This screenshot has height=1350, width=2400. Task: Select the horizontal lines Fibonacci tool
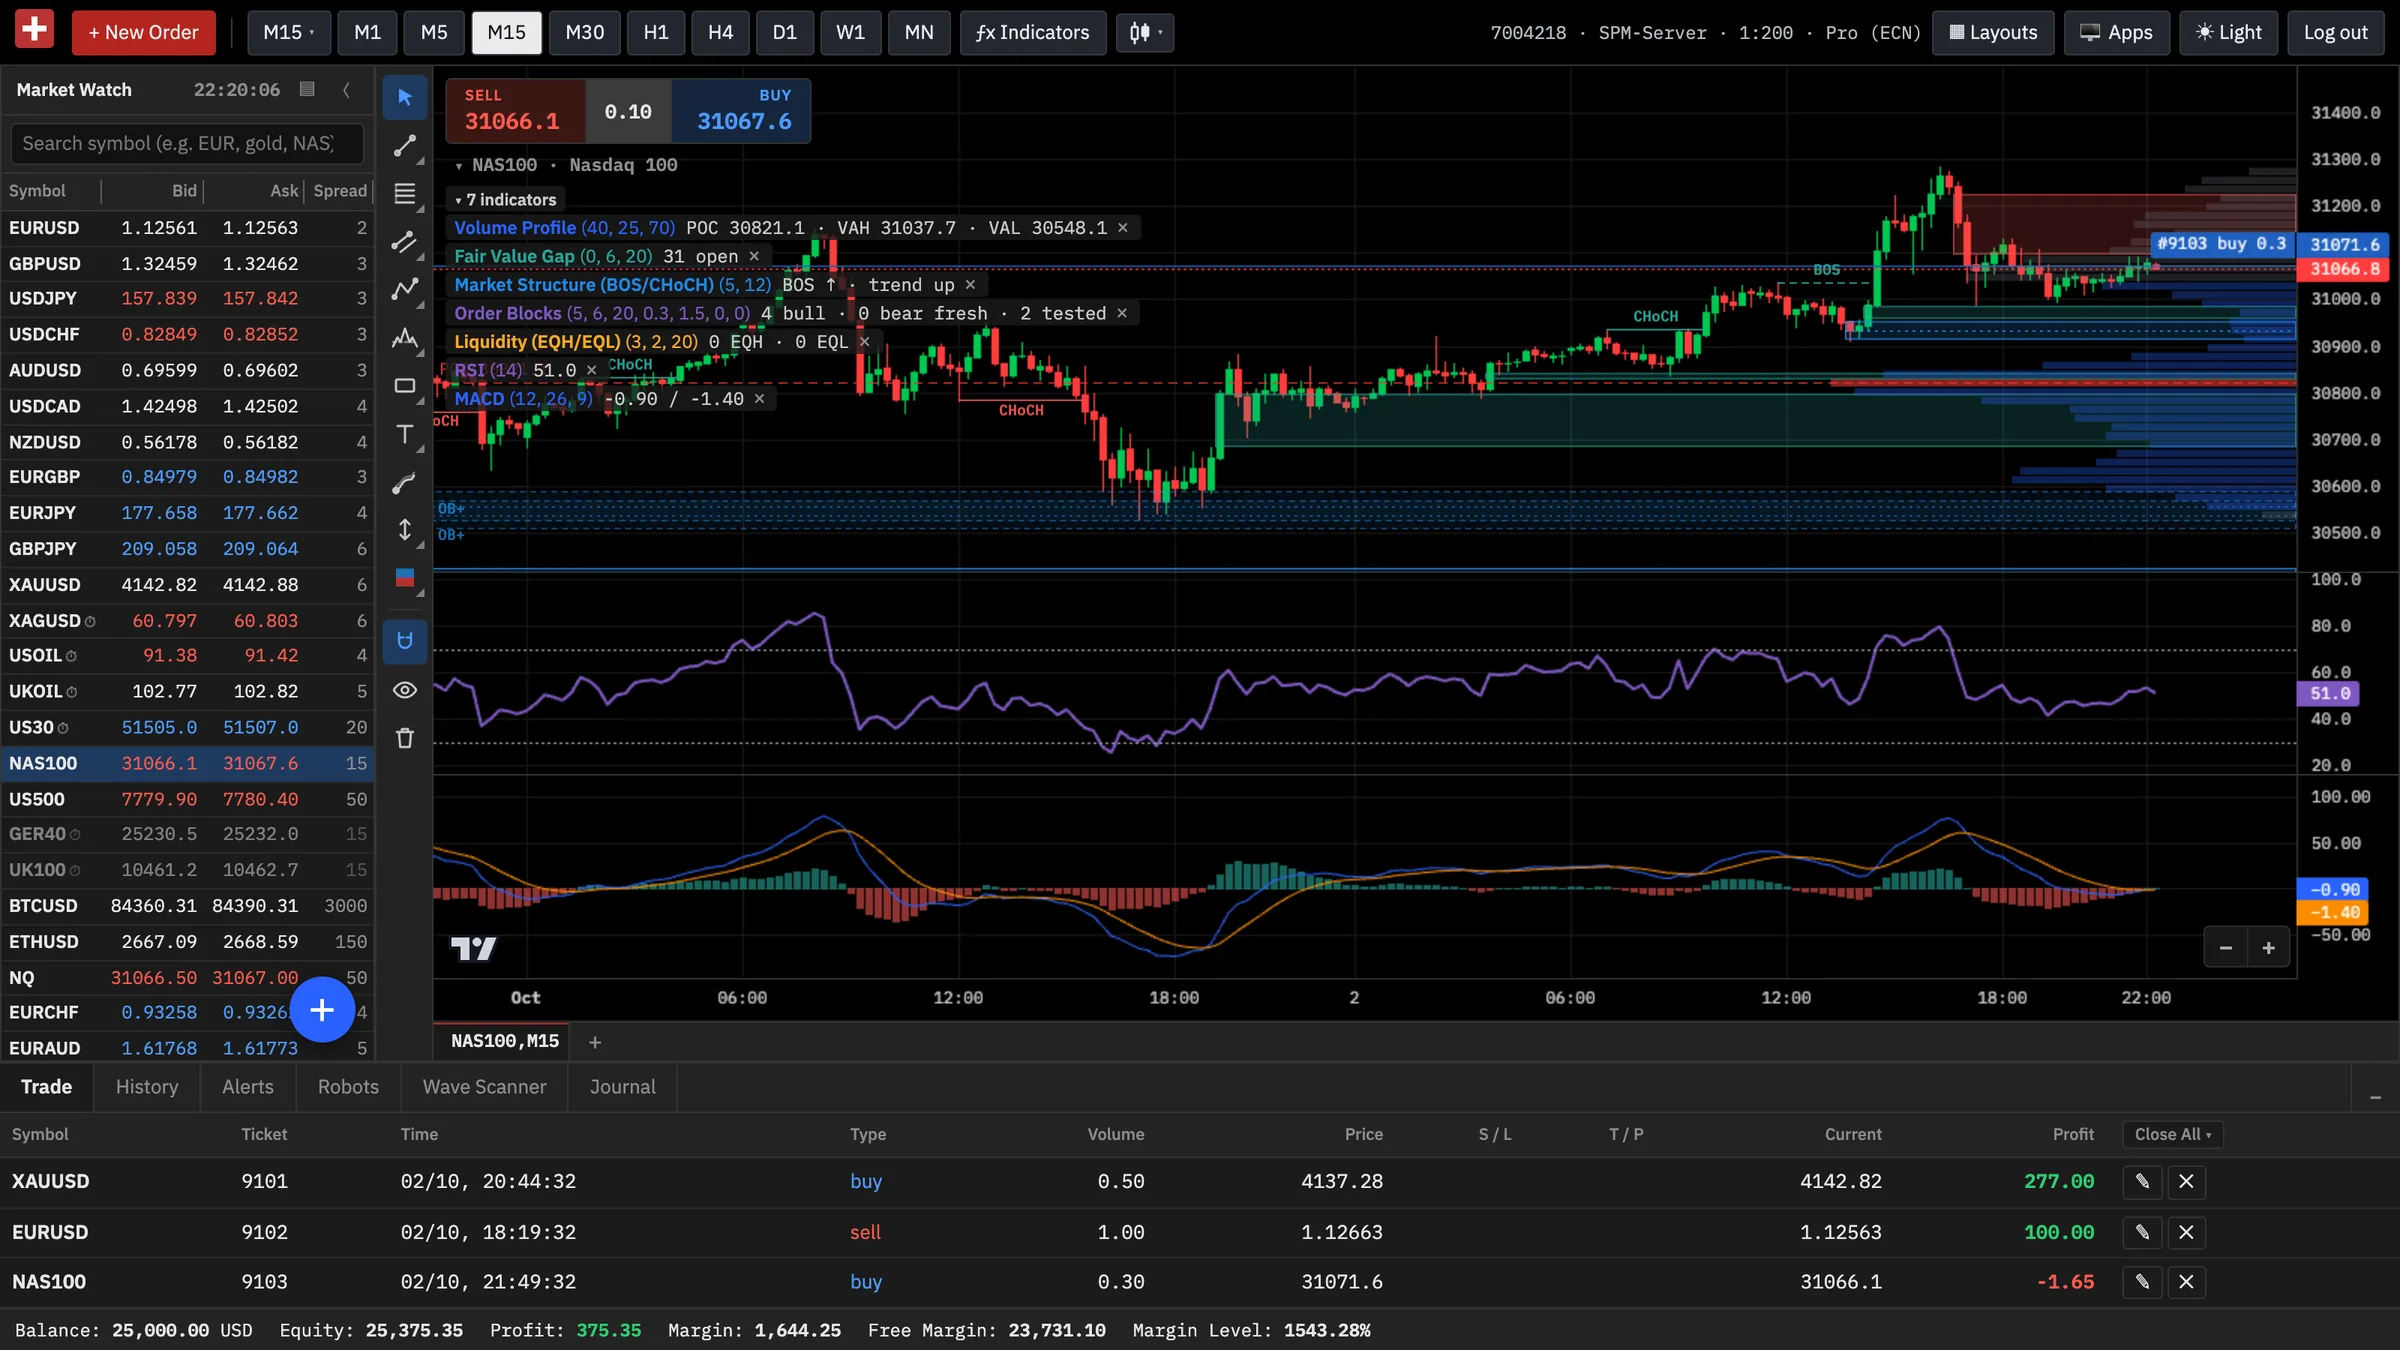(405, 194)
